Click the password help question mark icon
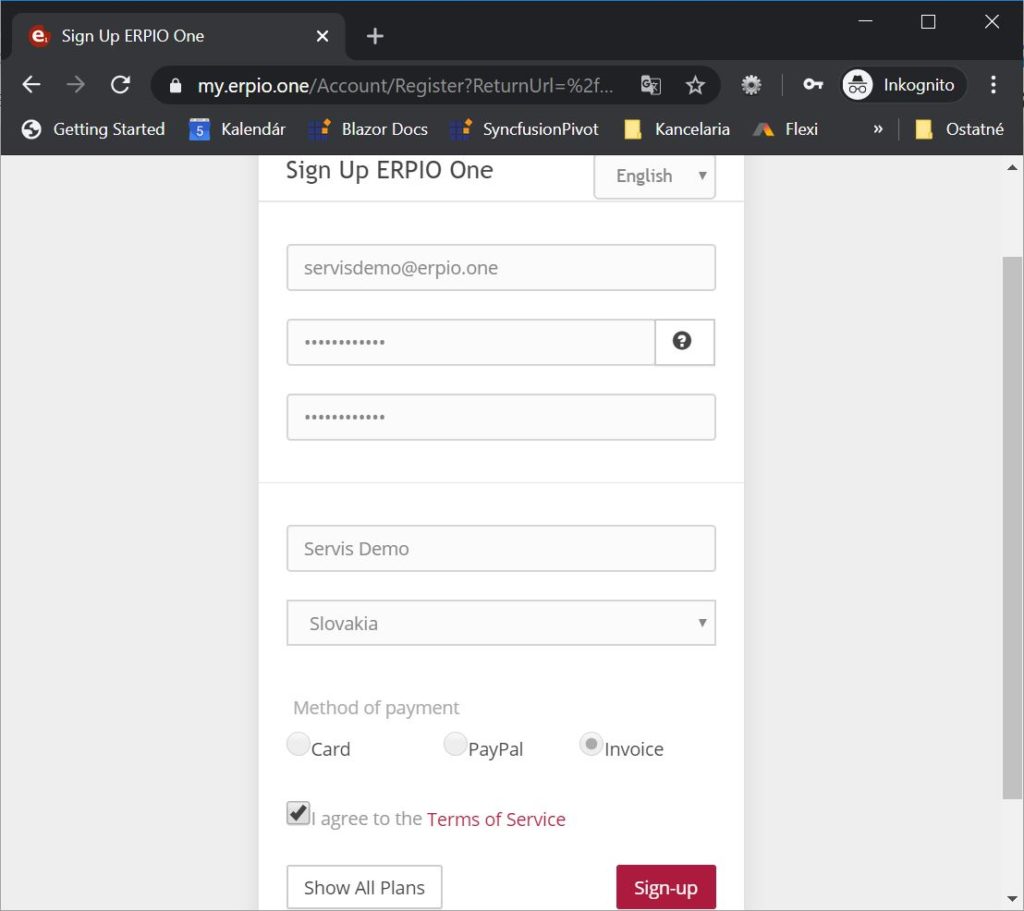 coord(683,342)
